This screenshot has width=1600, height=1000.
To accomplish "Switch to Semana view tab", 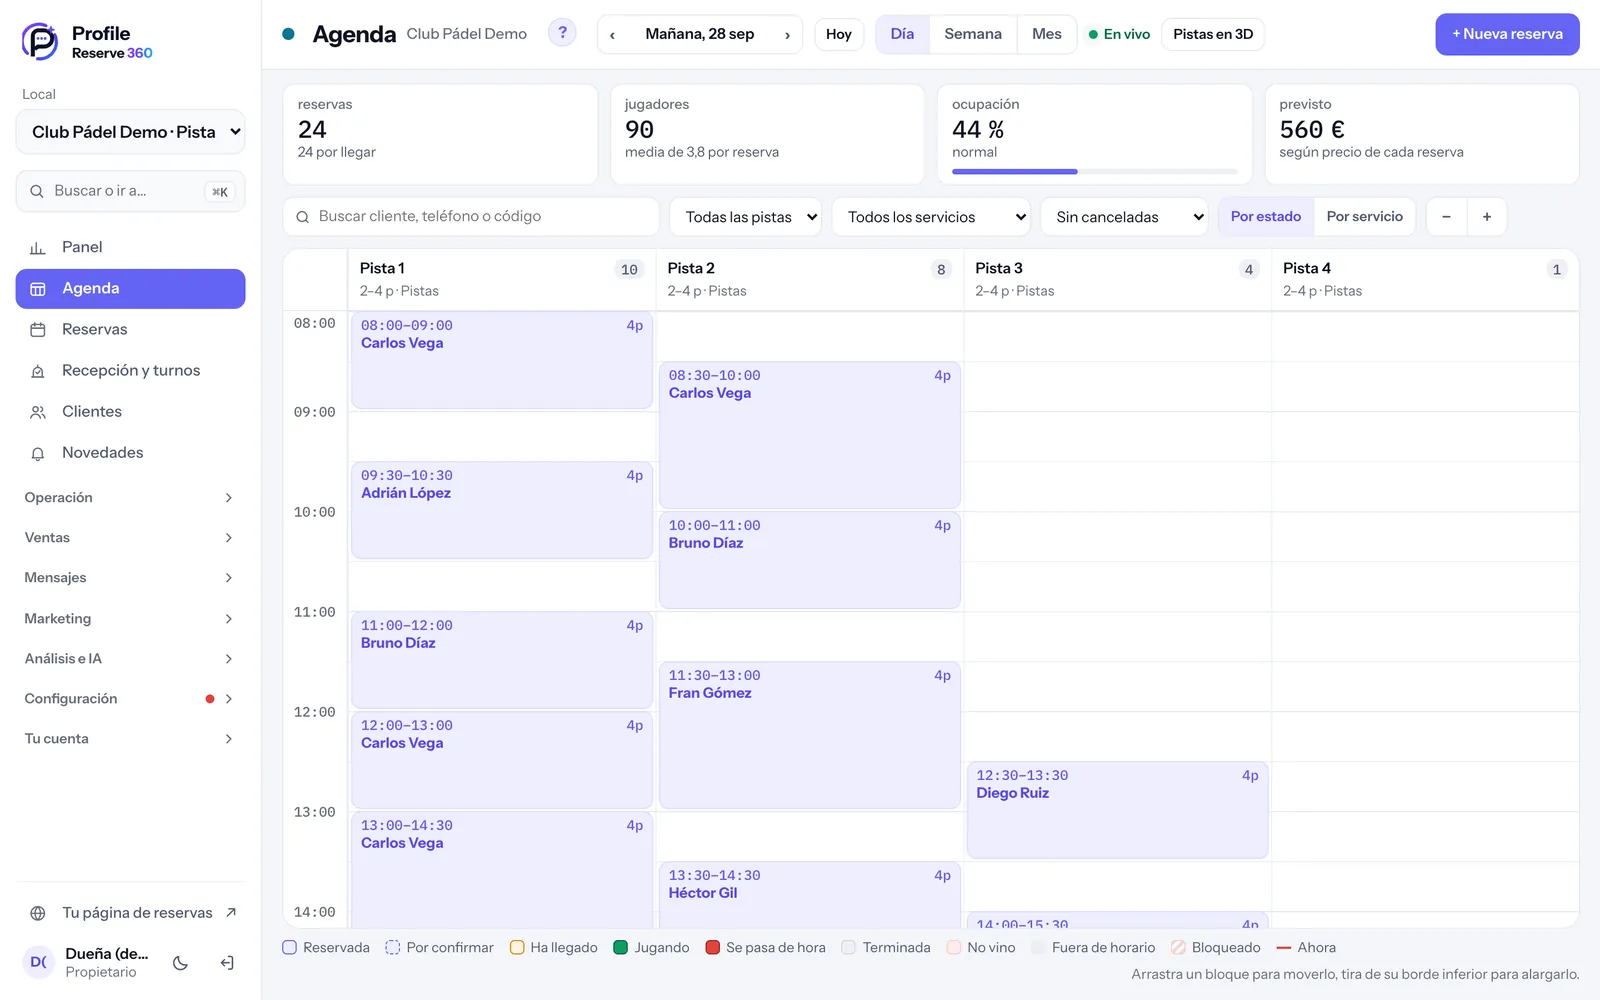I will [973, 34].
